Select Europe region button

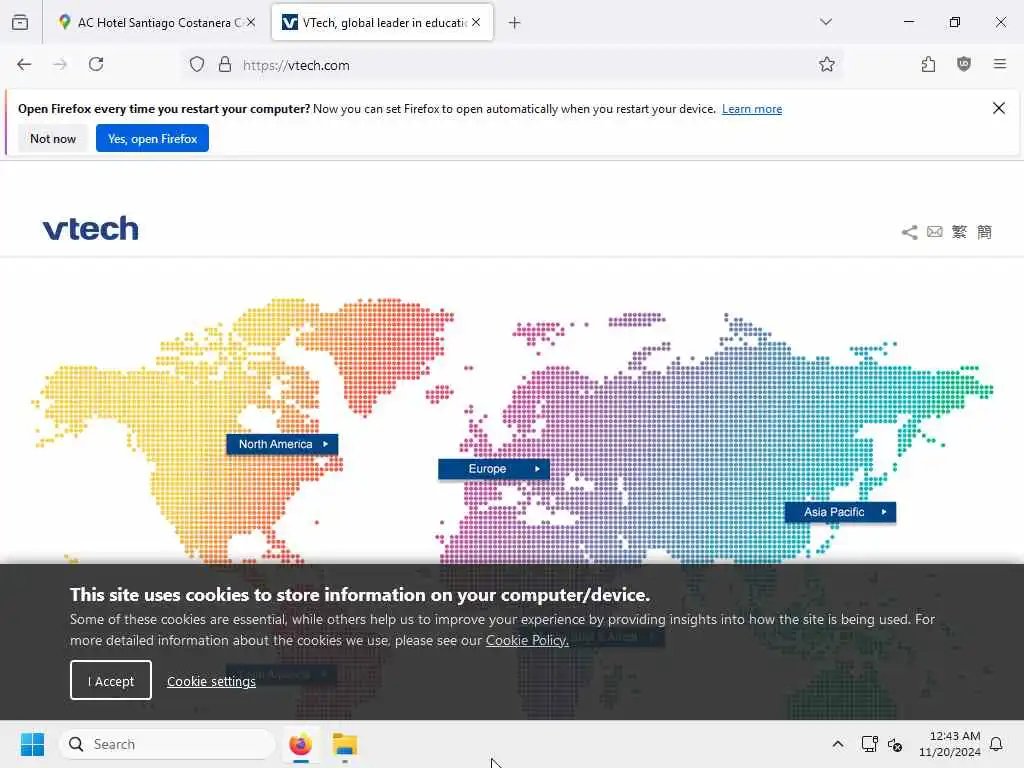pyautogui.click(x=494, y=469)
